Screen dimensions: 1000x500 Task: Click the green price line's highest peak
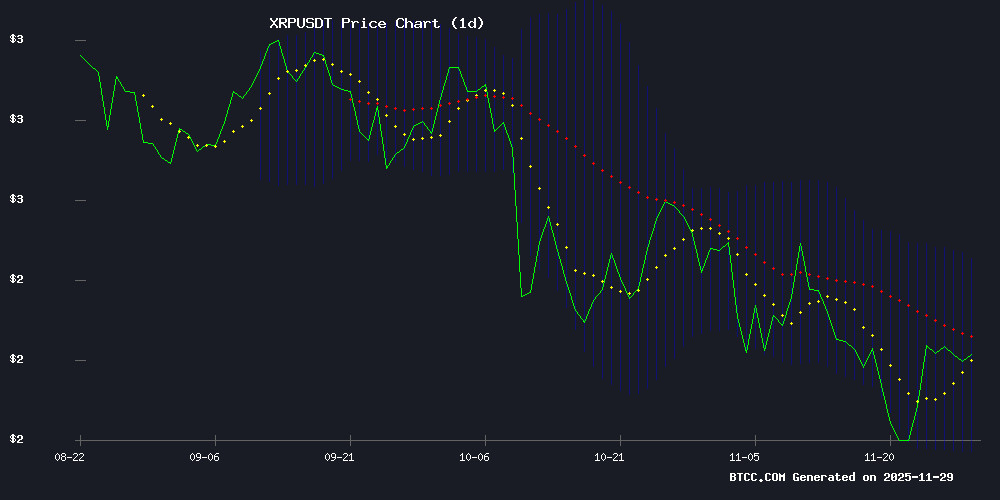pos(277,41)
